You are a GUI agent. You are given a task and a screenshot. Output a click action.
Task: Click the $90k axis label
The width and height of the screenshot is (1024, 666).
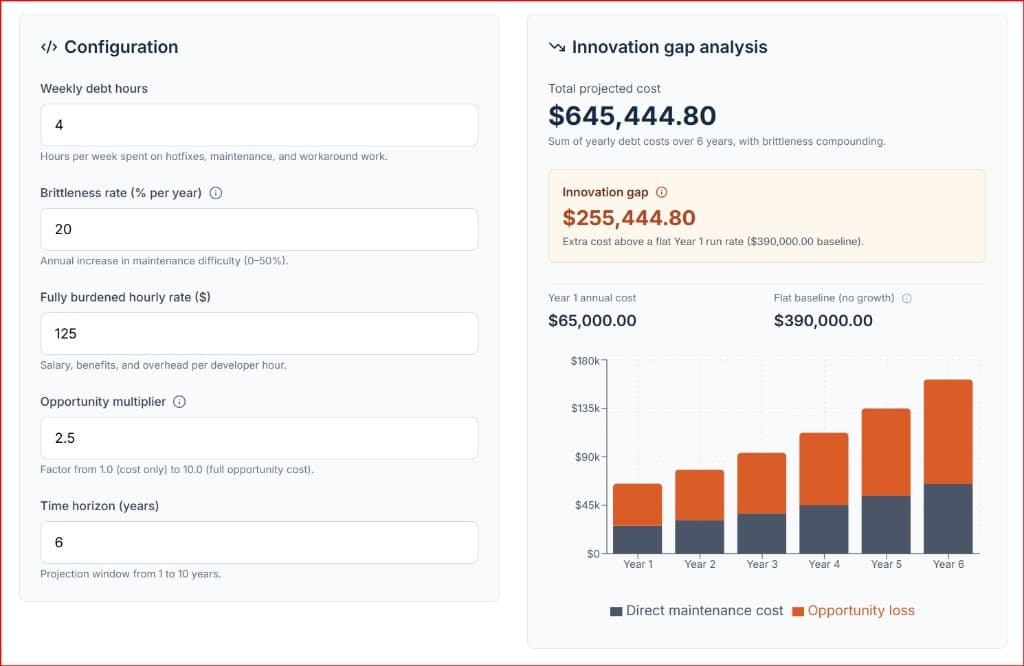click(x=587, y=457)
